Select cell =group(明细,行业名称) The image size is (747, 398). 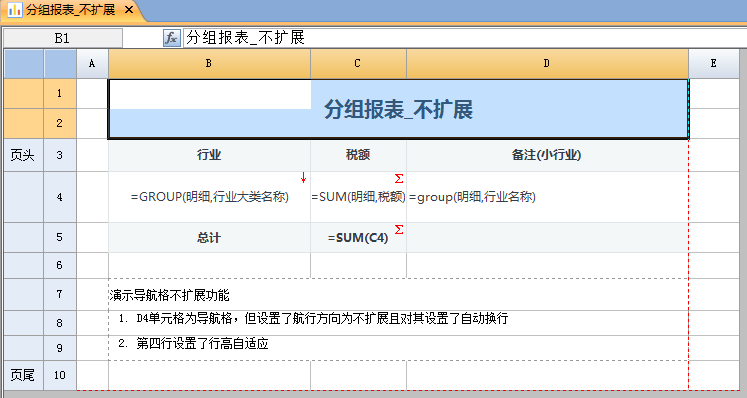click(547, 197)
